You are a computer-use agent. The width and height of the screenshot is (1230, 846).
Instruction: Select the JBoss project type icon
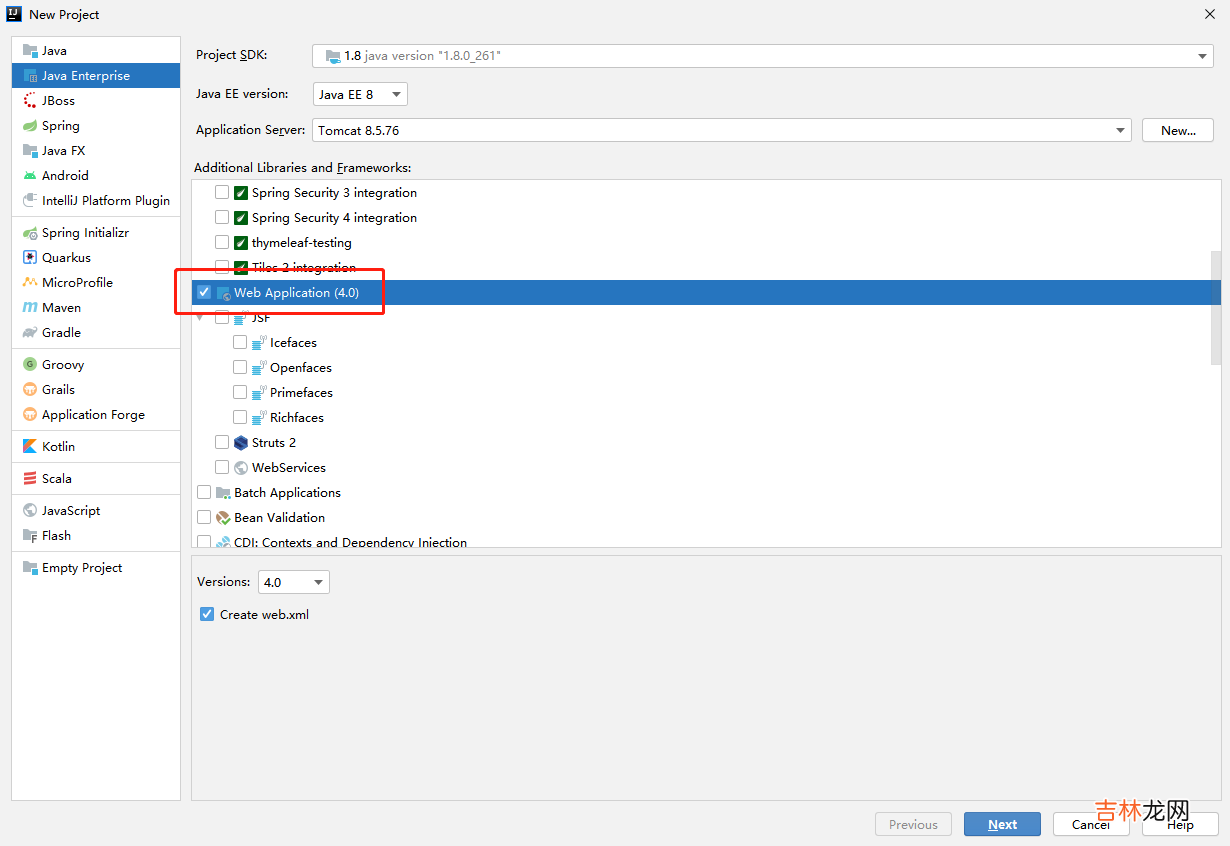(30, 101)
